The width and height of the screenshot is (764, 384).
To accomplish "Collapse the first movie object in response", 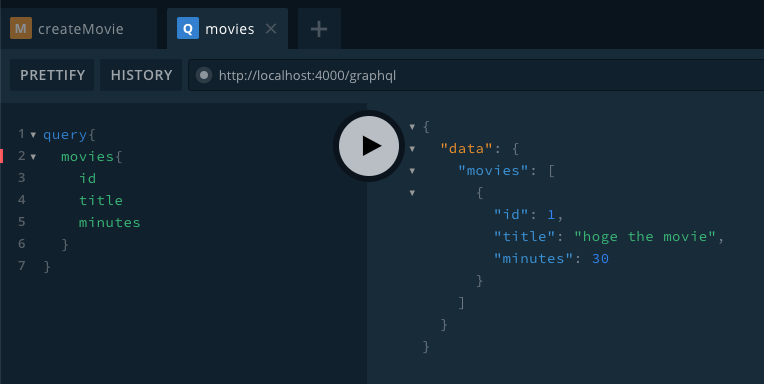I will pyautogui.click(x=412, y=192).
